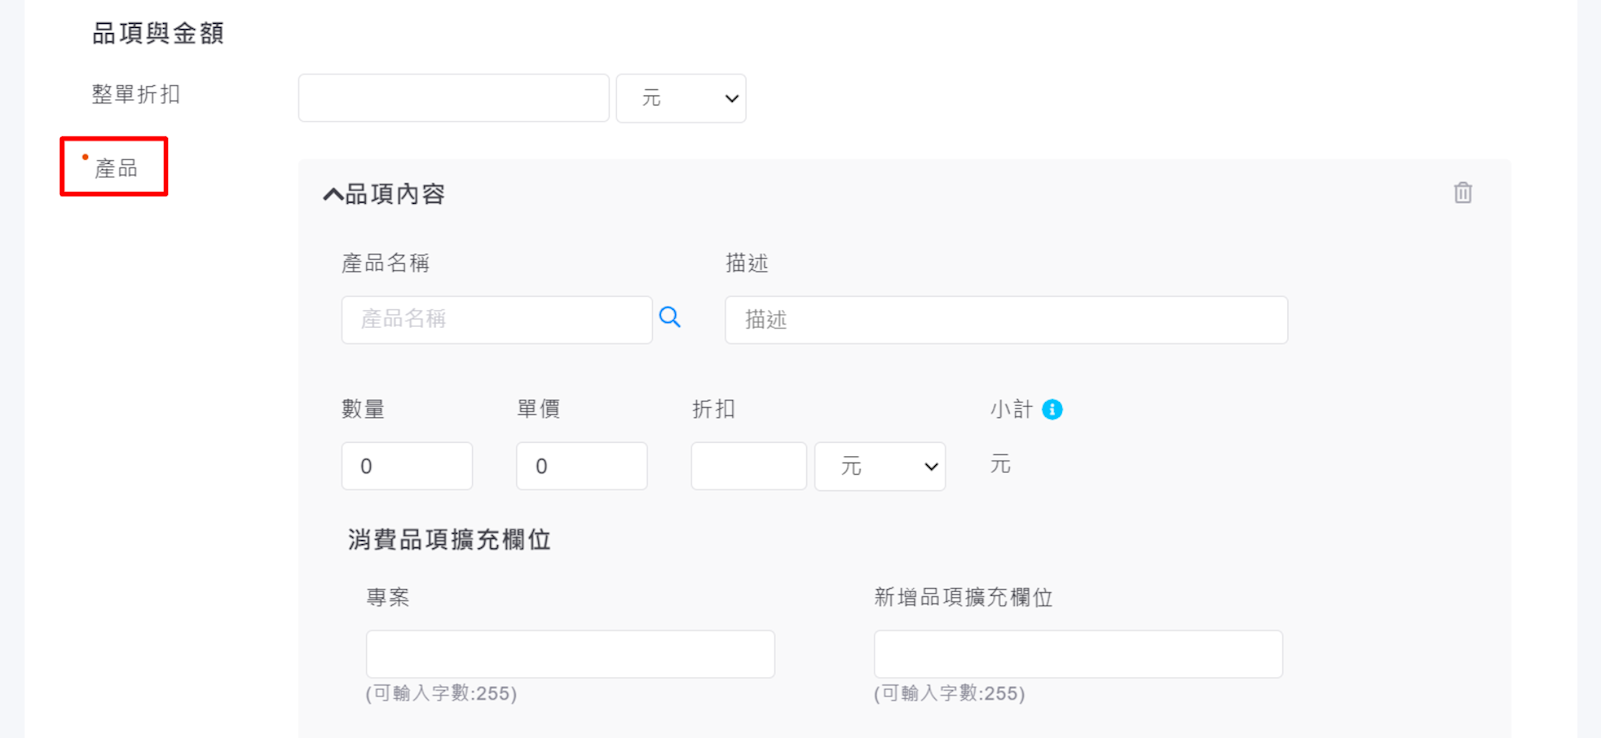
Task: Delete the item with the trash icon
Action: click(x=1462, y=193)
